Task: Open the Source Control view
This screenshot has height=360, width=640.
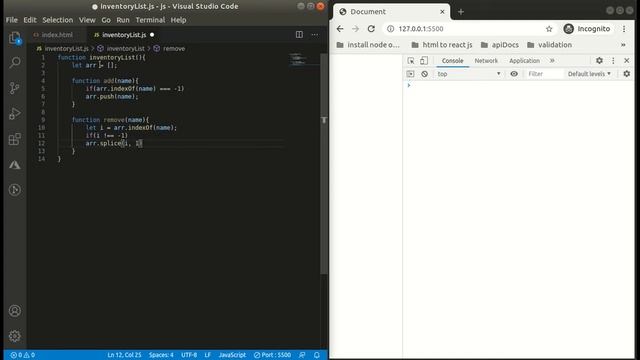Action: click(x=15, y=88)
